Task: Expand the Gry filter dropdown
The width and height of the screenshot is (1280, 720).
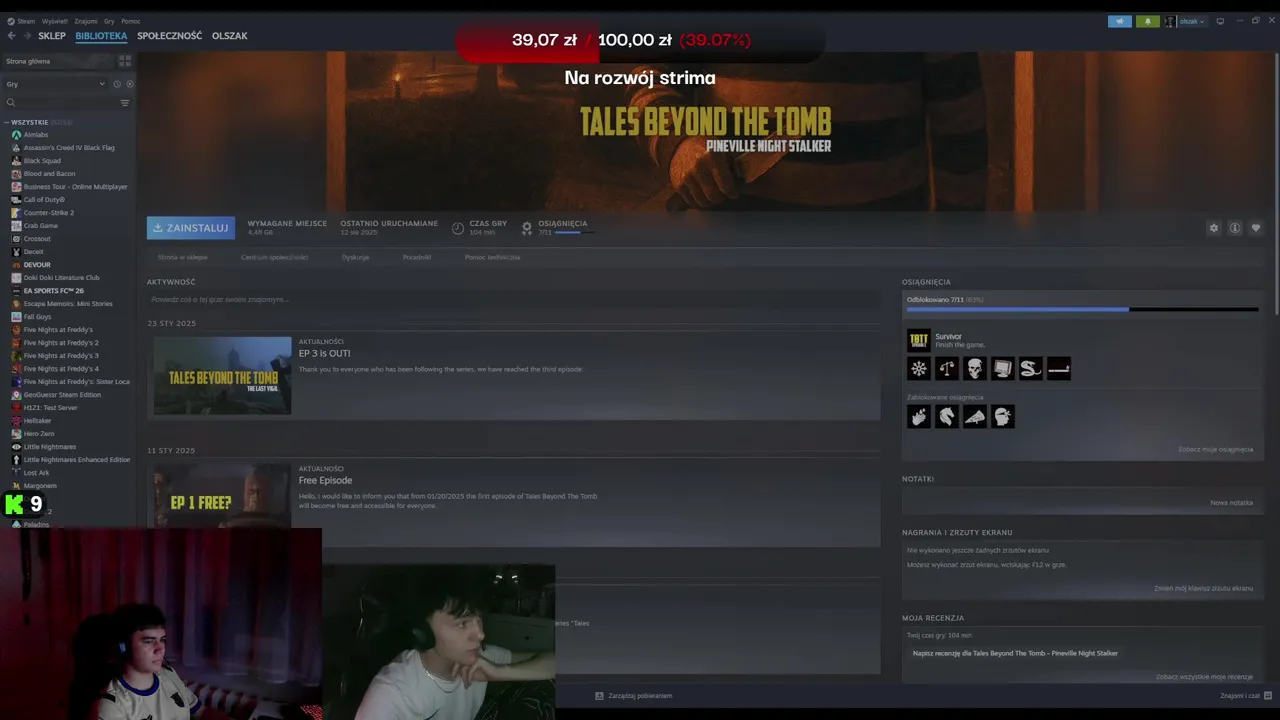Action: coord(55,84)
